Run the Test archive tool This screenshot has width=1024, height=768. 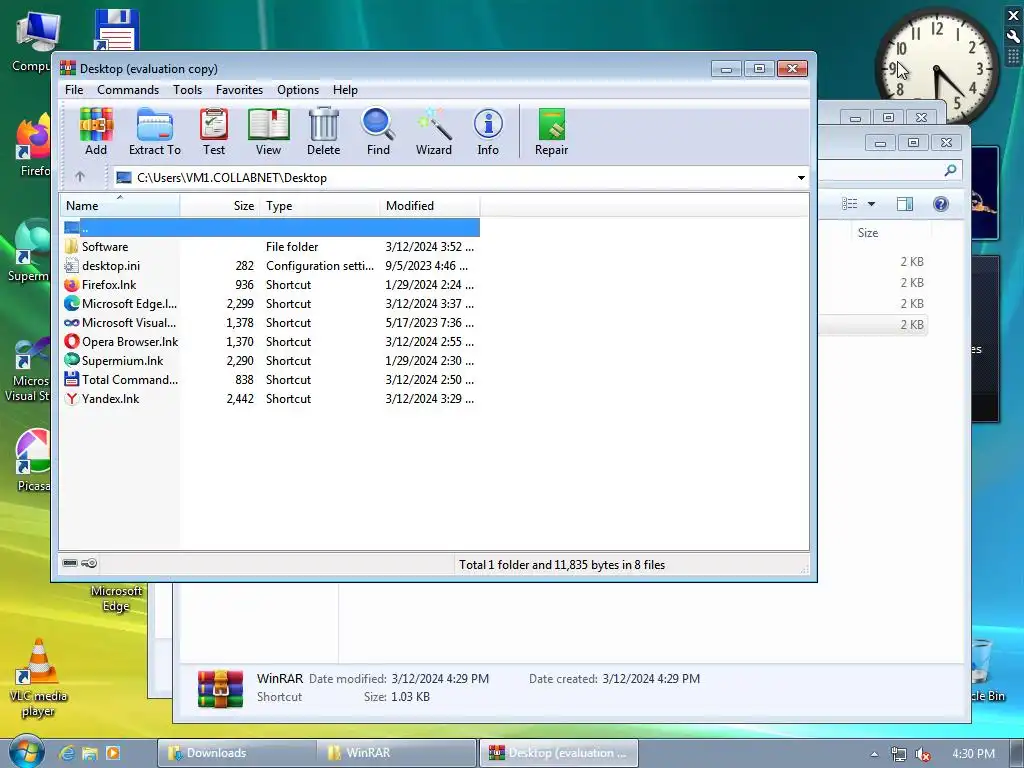tap(214, 131)
